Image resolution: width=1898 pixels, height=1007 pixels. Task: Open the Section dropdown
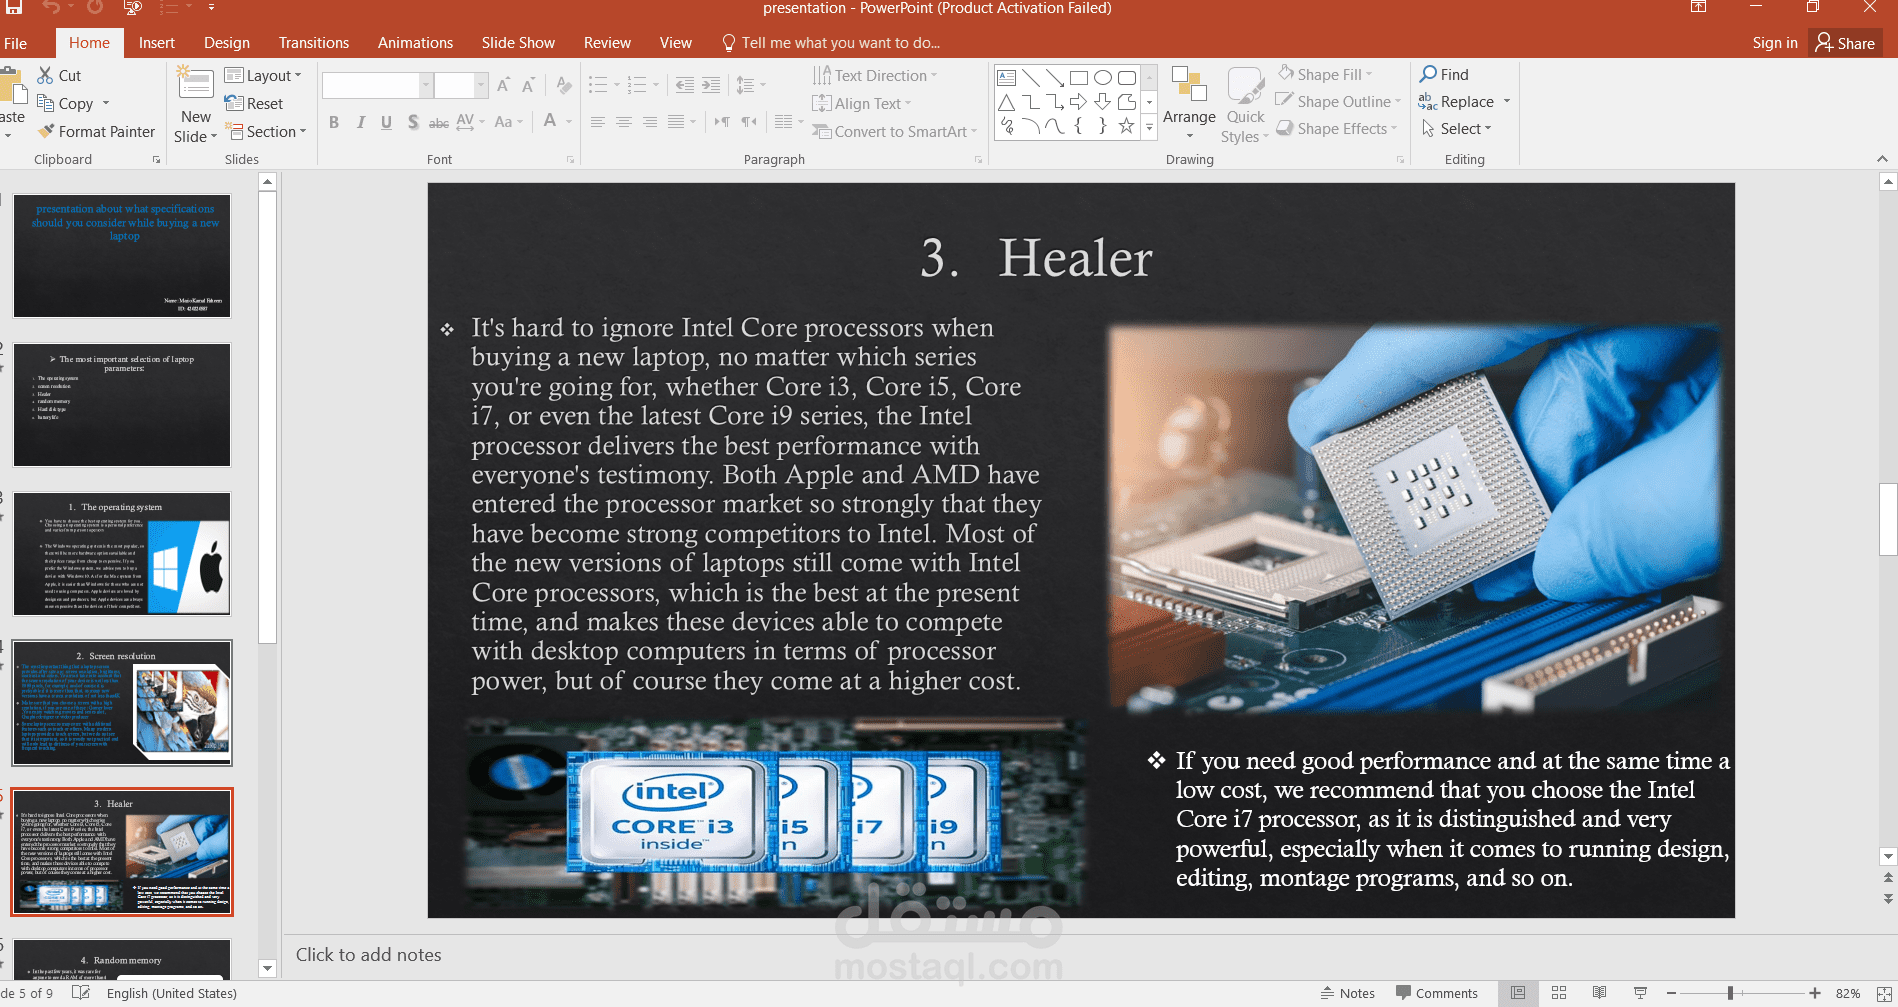(x=266, y=131)
